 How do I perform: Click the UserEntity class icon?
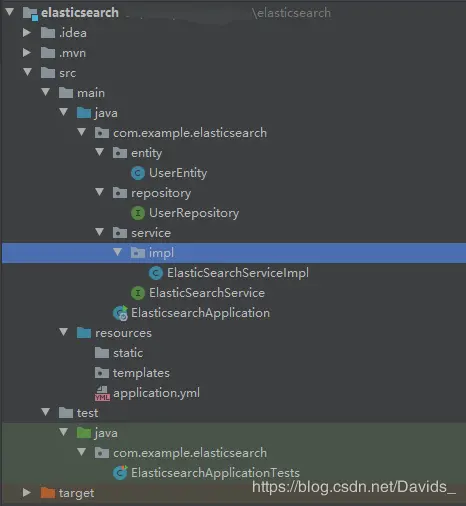[138, 173]
